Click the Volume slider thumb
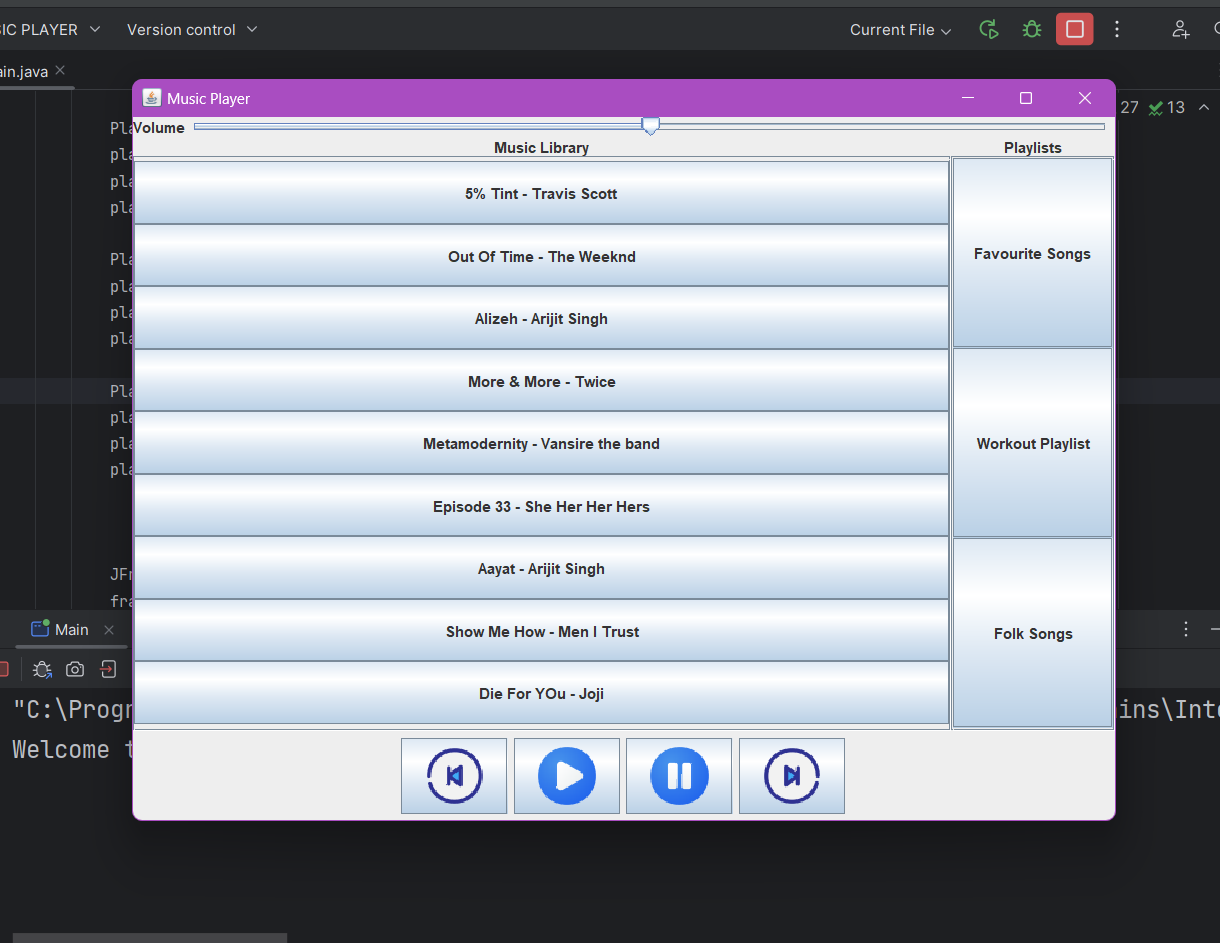 click(x=650, y=126)
